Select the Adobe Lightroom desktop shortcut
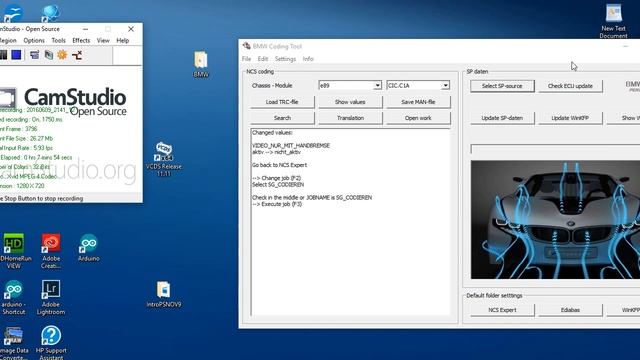The image size is (640, 360). [x=51, y=297]
